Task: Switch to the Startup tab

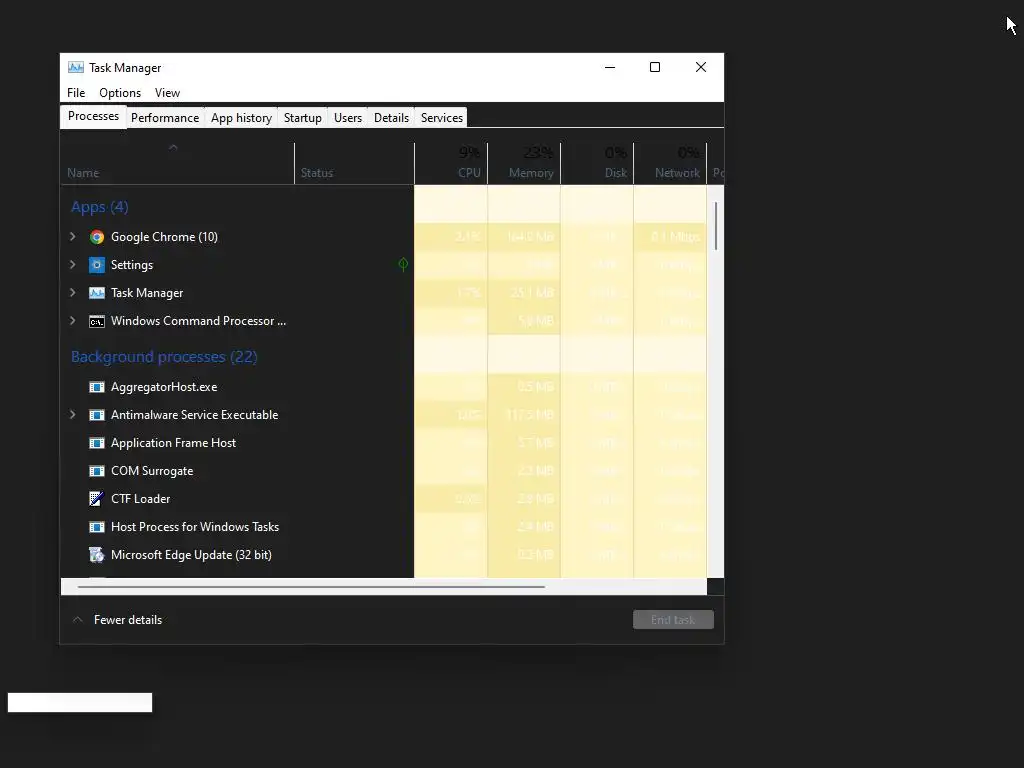Action: 302,118
